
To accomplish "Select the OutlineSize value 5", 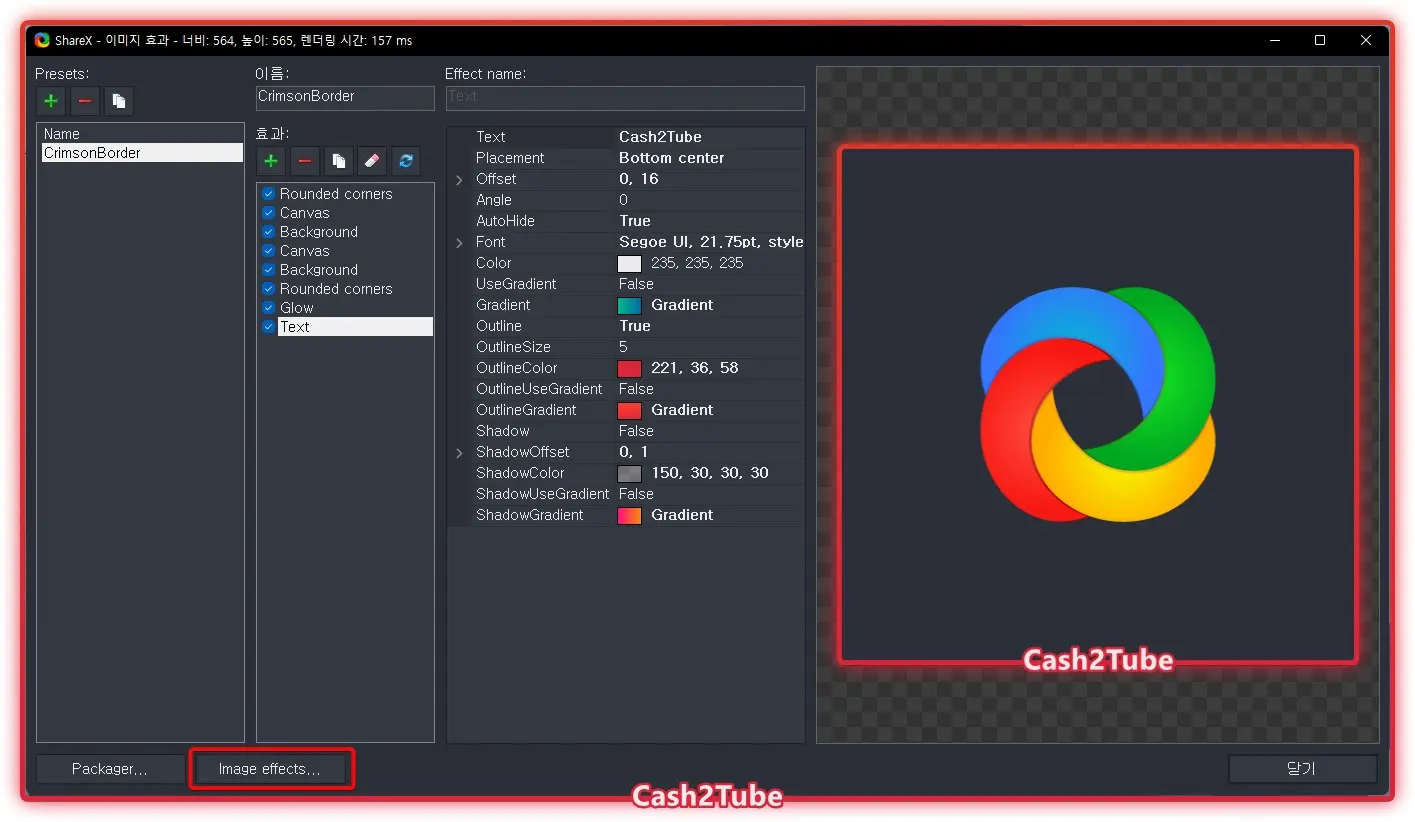I will tap(623, 347).
